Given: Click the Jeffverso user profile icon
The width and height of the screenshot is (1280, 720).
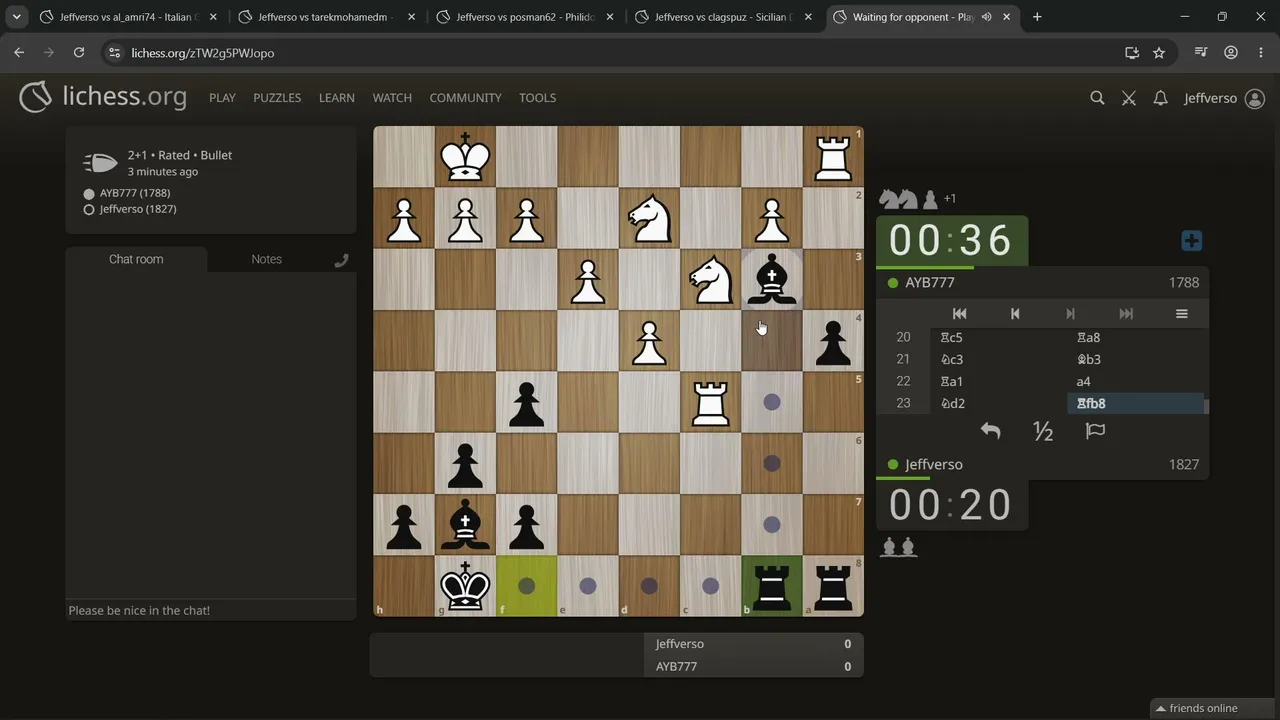Looking at the screenshot, I should (1254, 98).
